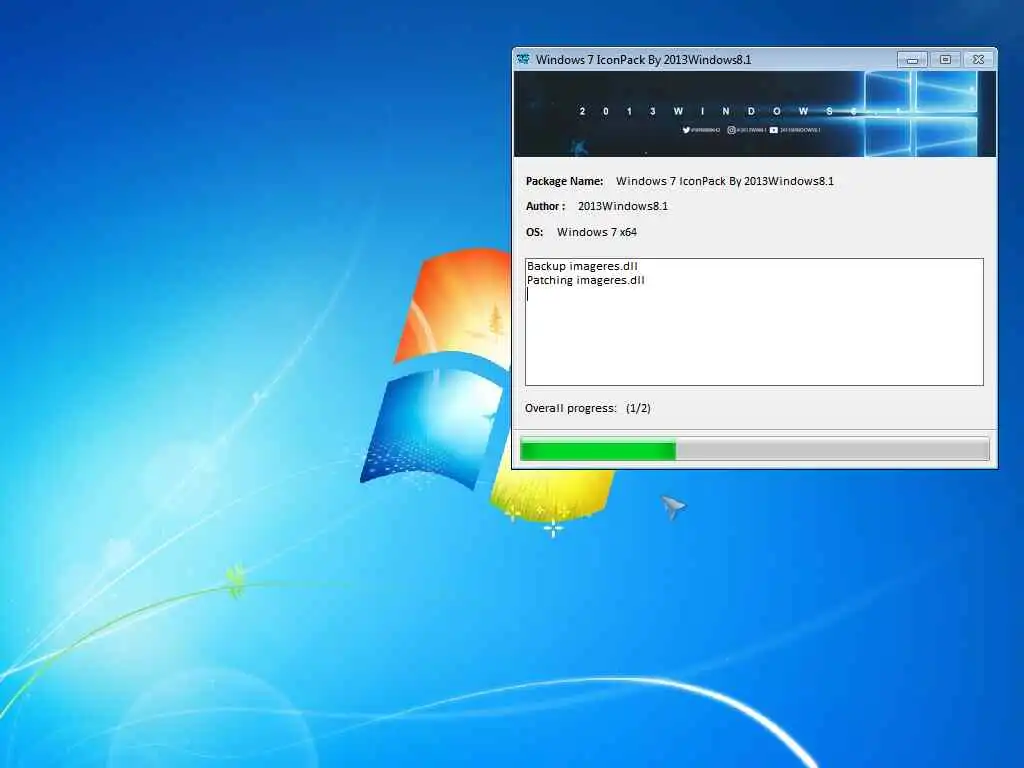
Task: Click the installer app icon in title bar
Action: point(523,59)
